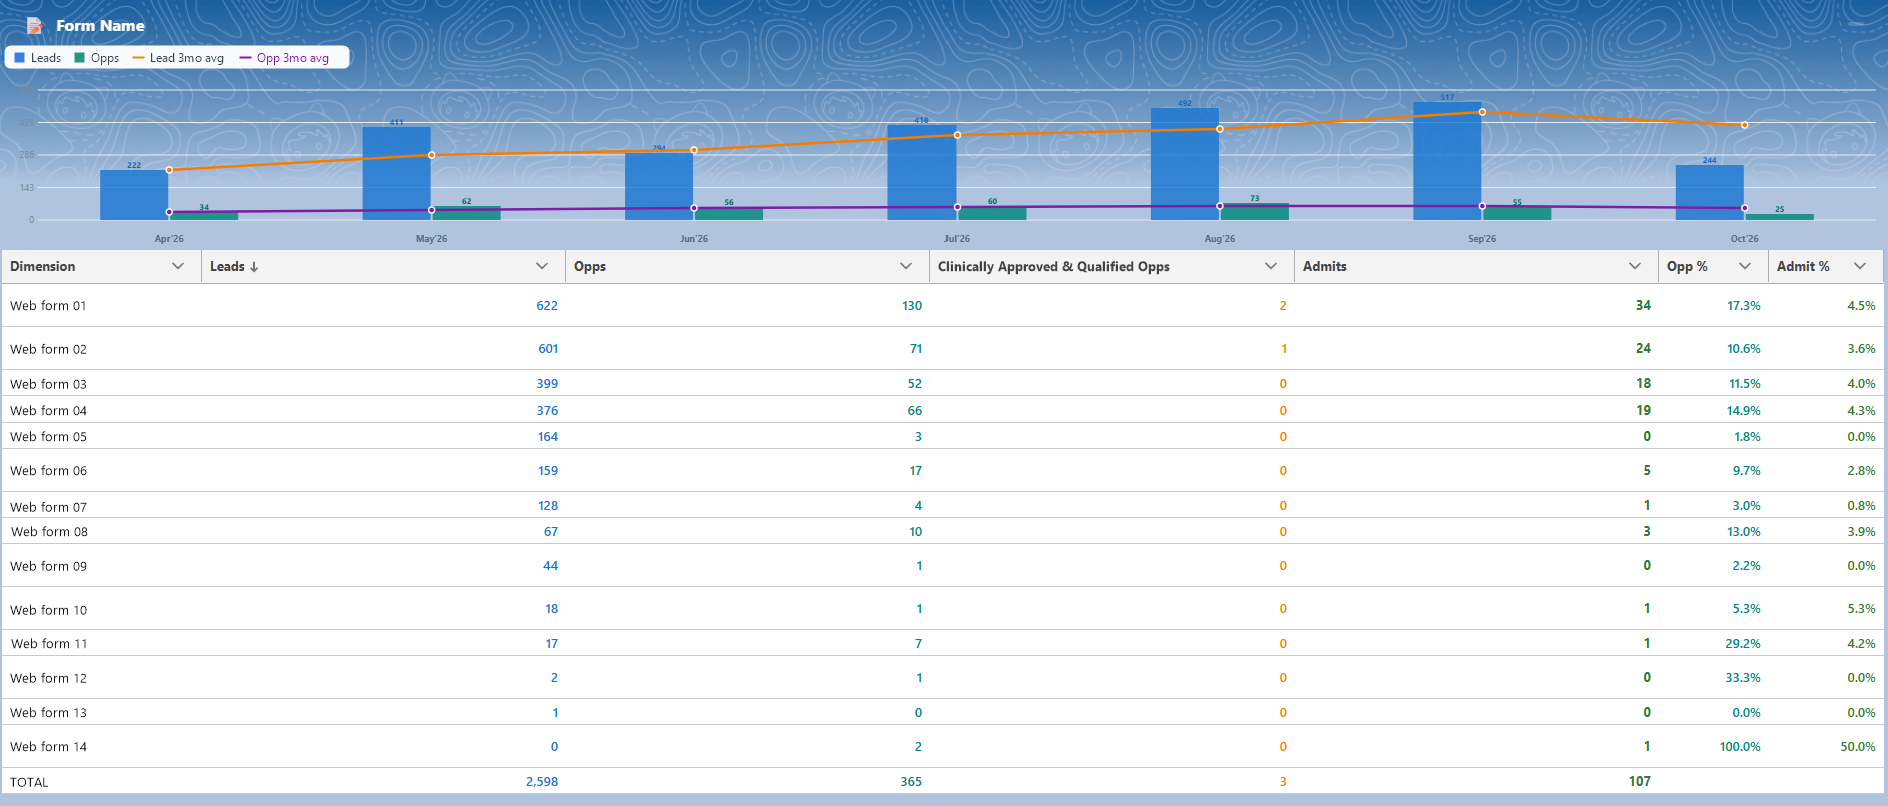Select the Web form 01 row label

[48, 306]
